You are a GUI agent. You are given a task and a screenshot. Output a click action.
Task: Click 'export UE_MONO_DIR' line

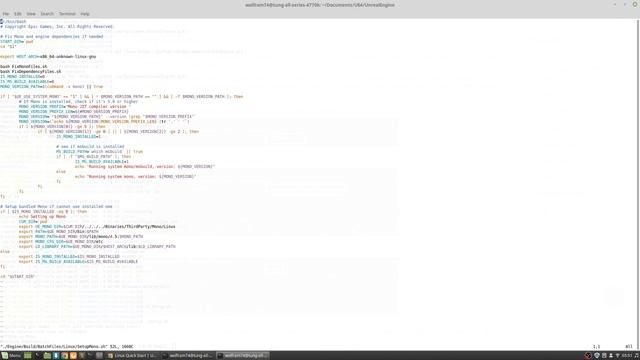pyautogui.click(x=97, y=227)
